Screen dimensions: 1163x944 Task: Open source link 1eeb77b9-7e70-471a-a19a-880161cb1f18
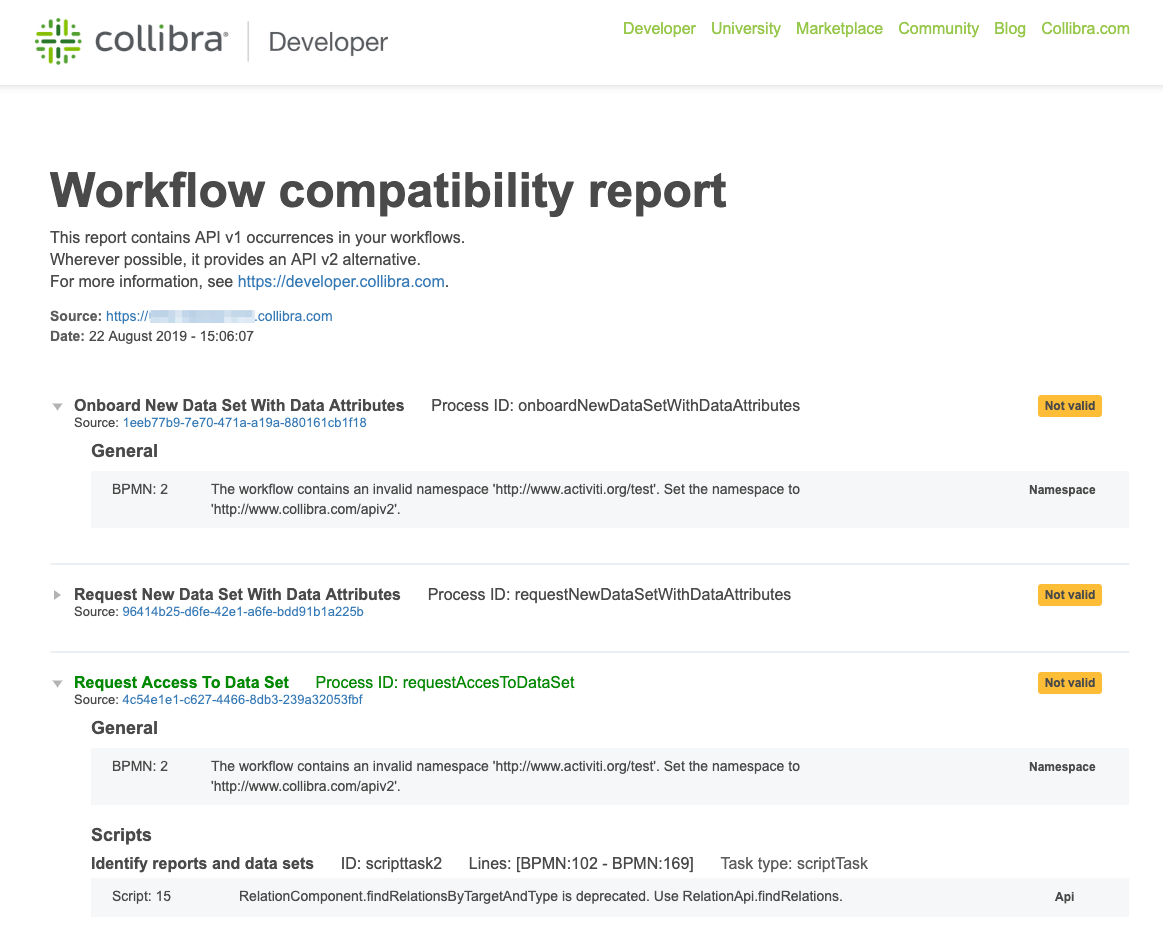[244, 423]
